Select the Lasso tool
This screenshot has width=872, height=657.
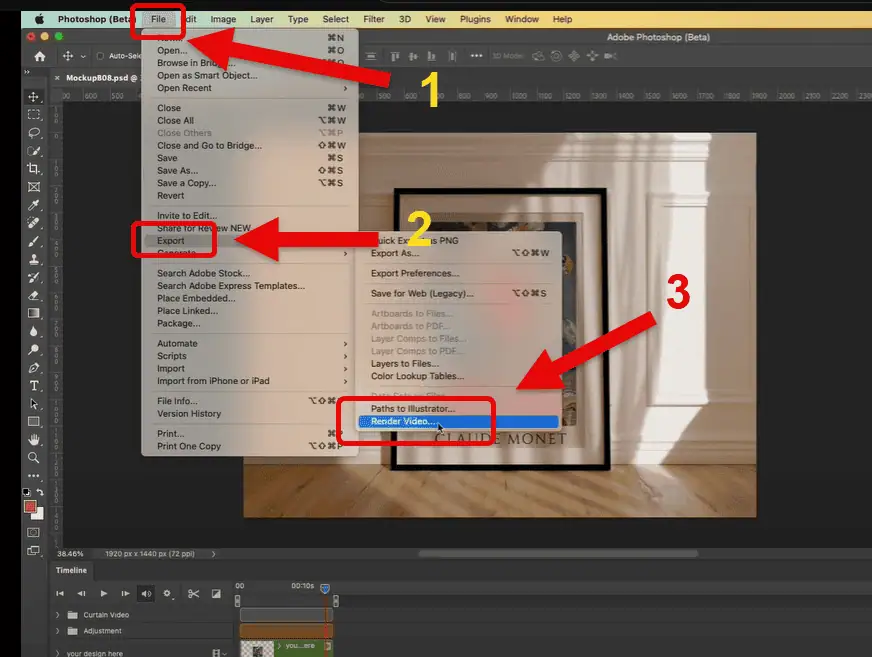pos(34,132)
